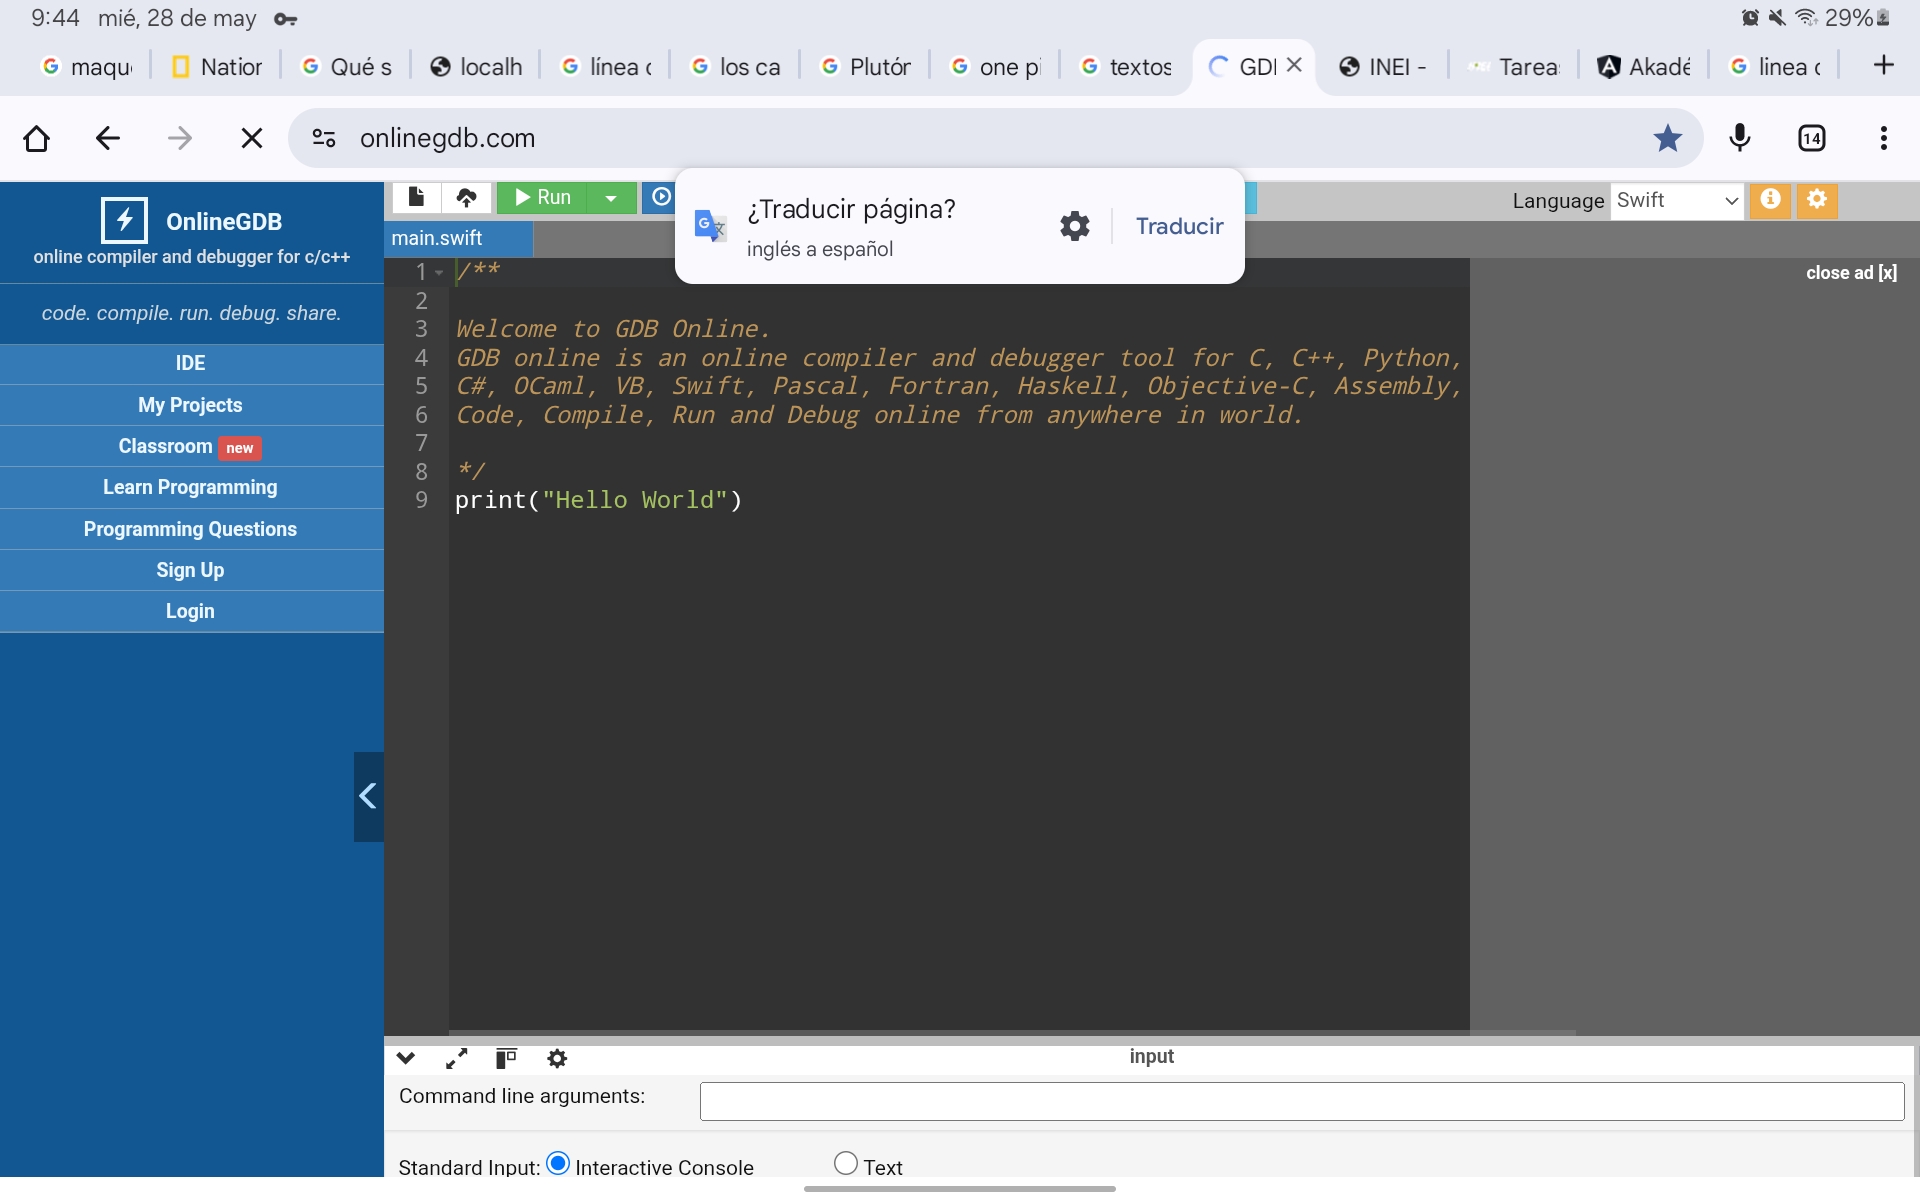Click the orange info icon
1920x1200 pixels.
coord(1770,199)
